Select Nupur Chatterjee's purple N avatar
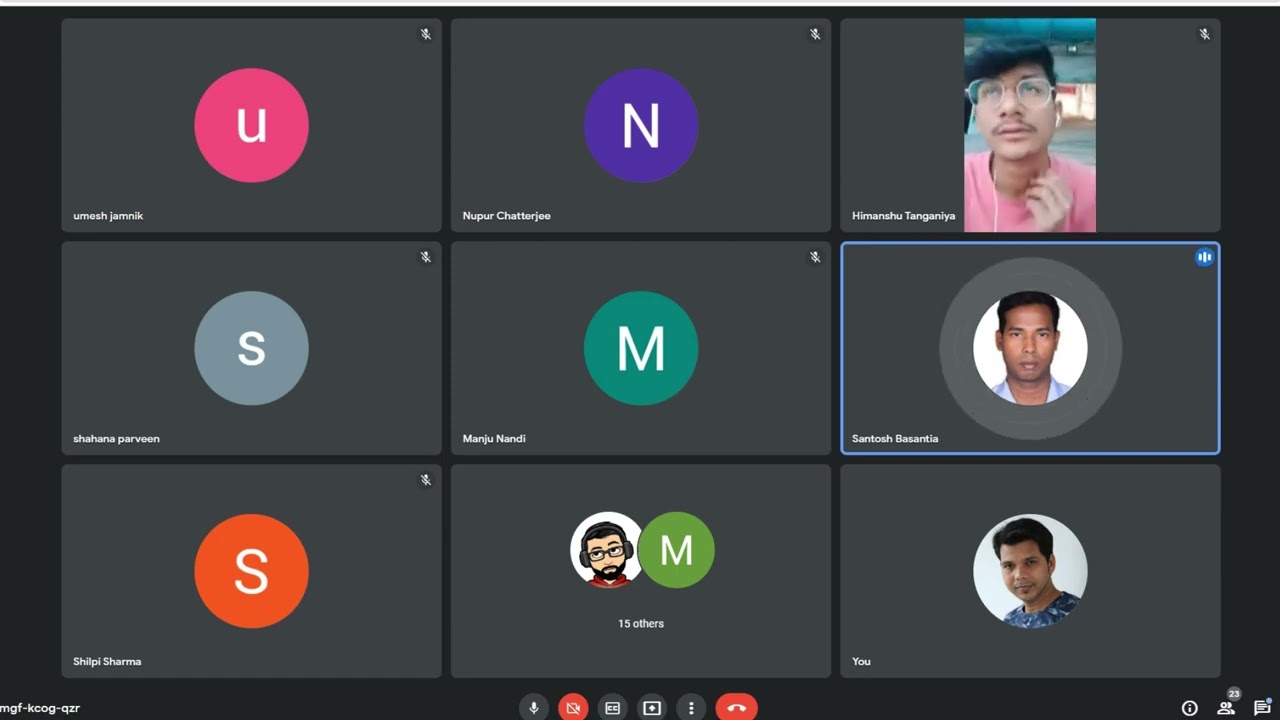1280x720 pixels. click(641, 125)
